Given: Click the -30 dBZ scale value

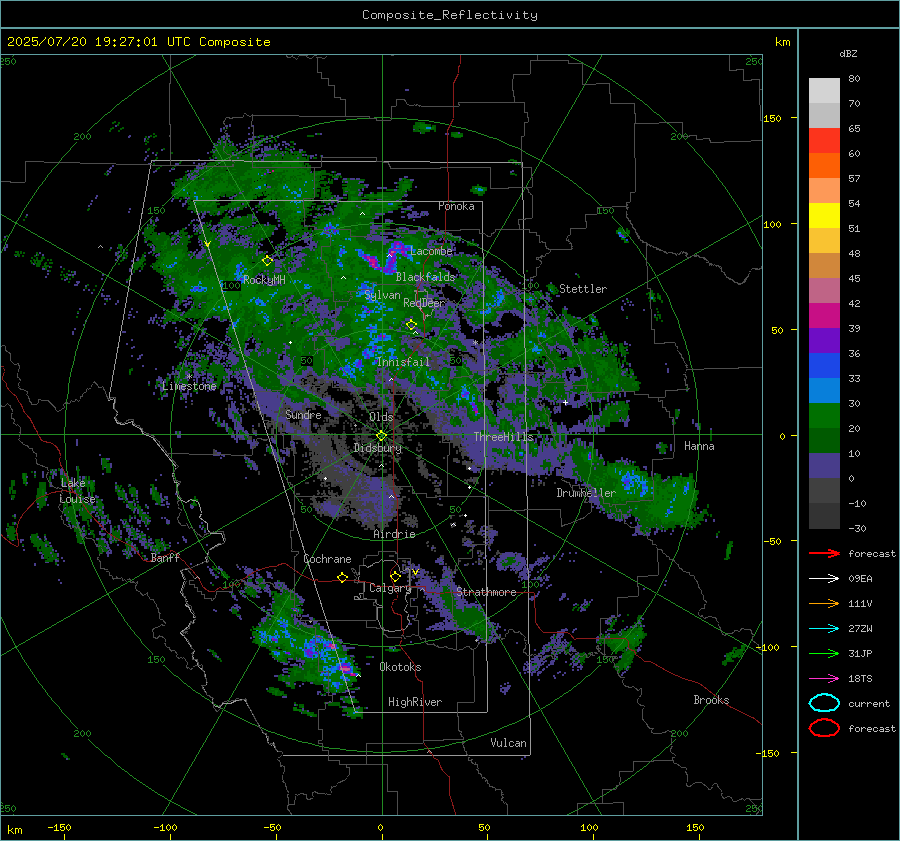Looking at the screenshot, I should coord(857,529).
